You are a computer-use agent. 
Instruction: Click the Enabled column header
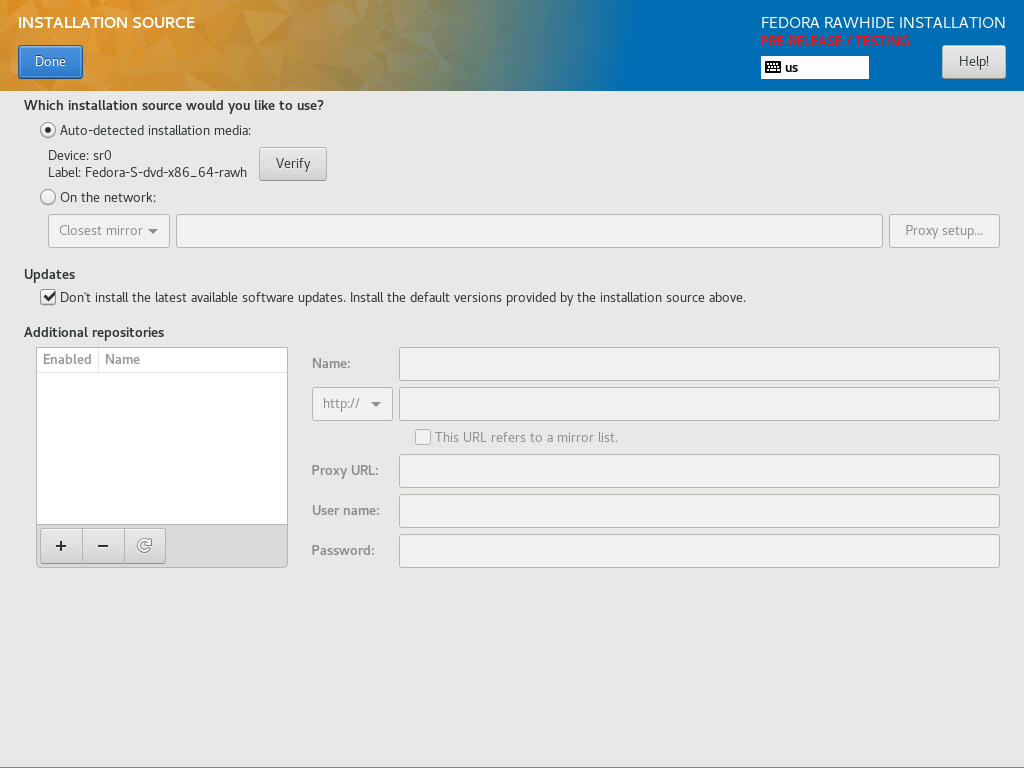pyautogui.click(x=67, y=360)
